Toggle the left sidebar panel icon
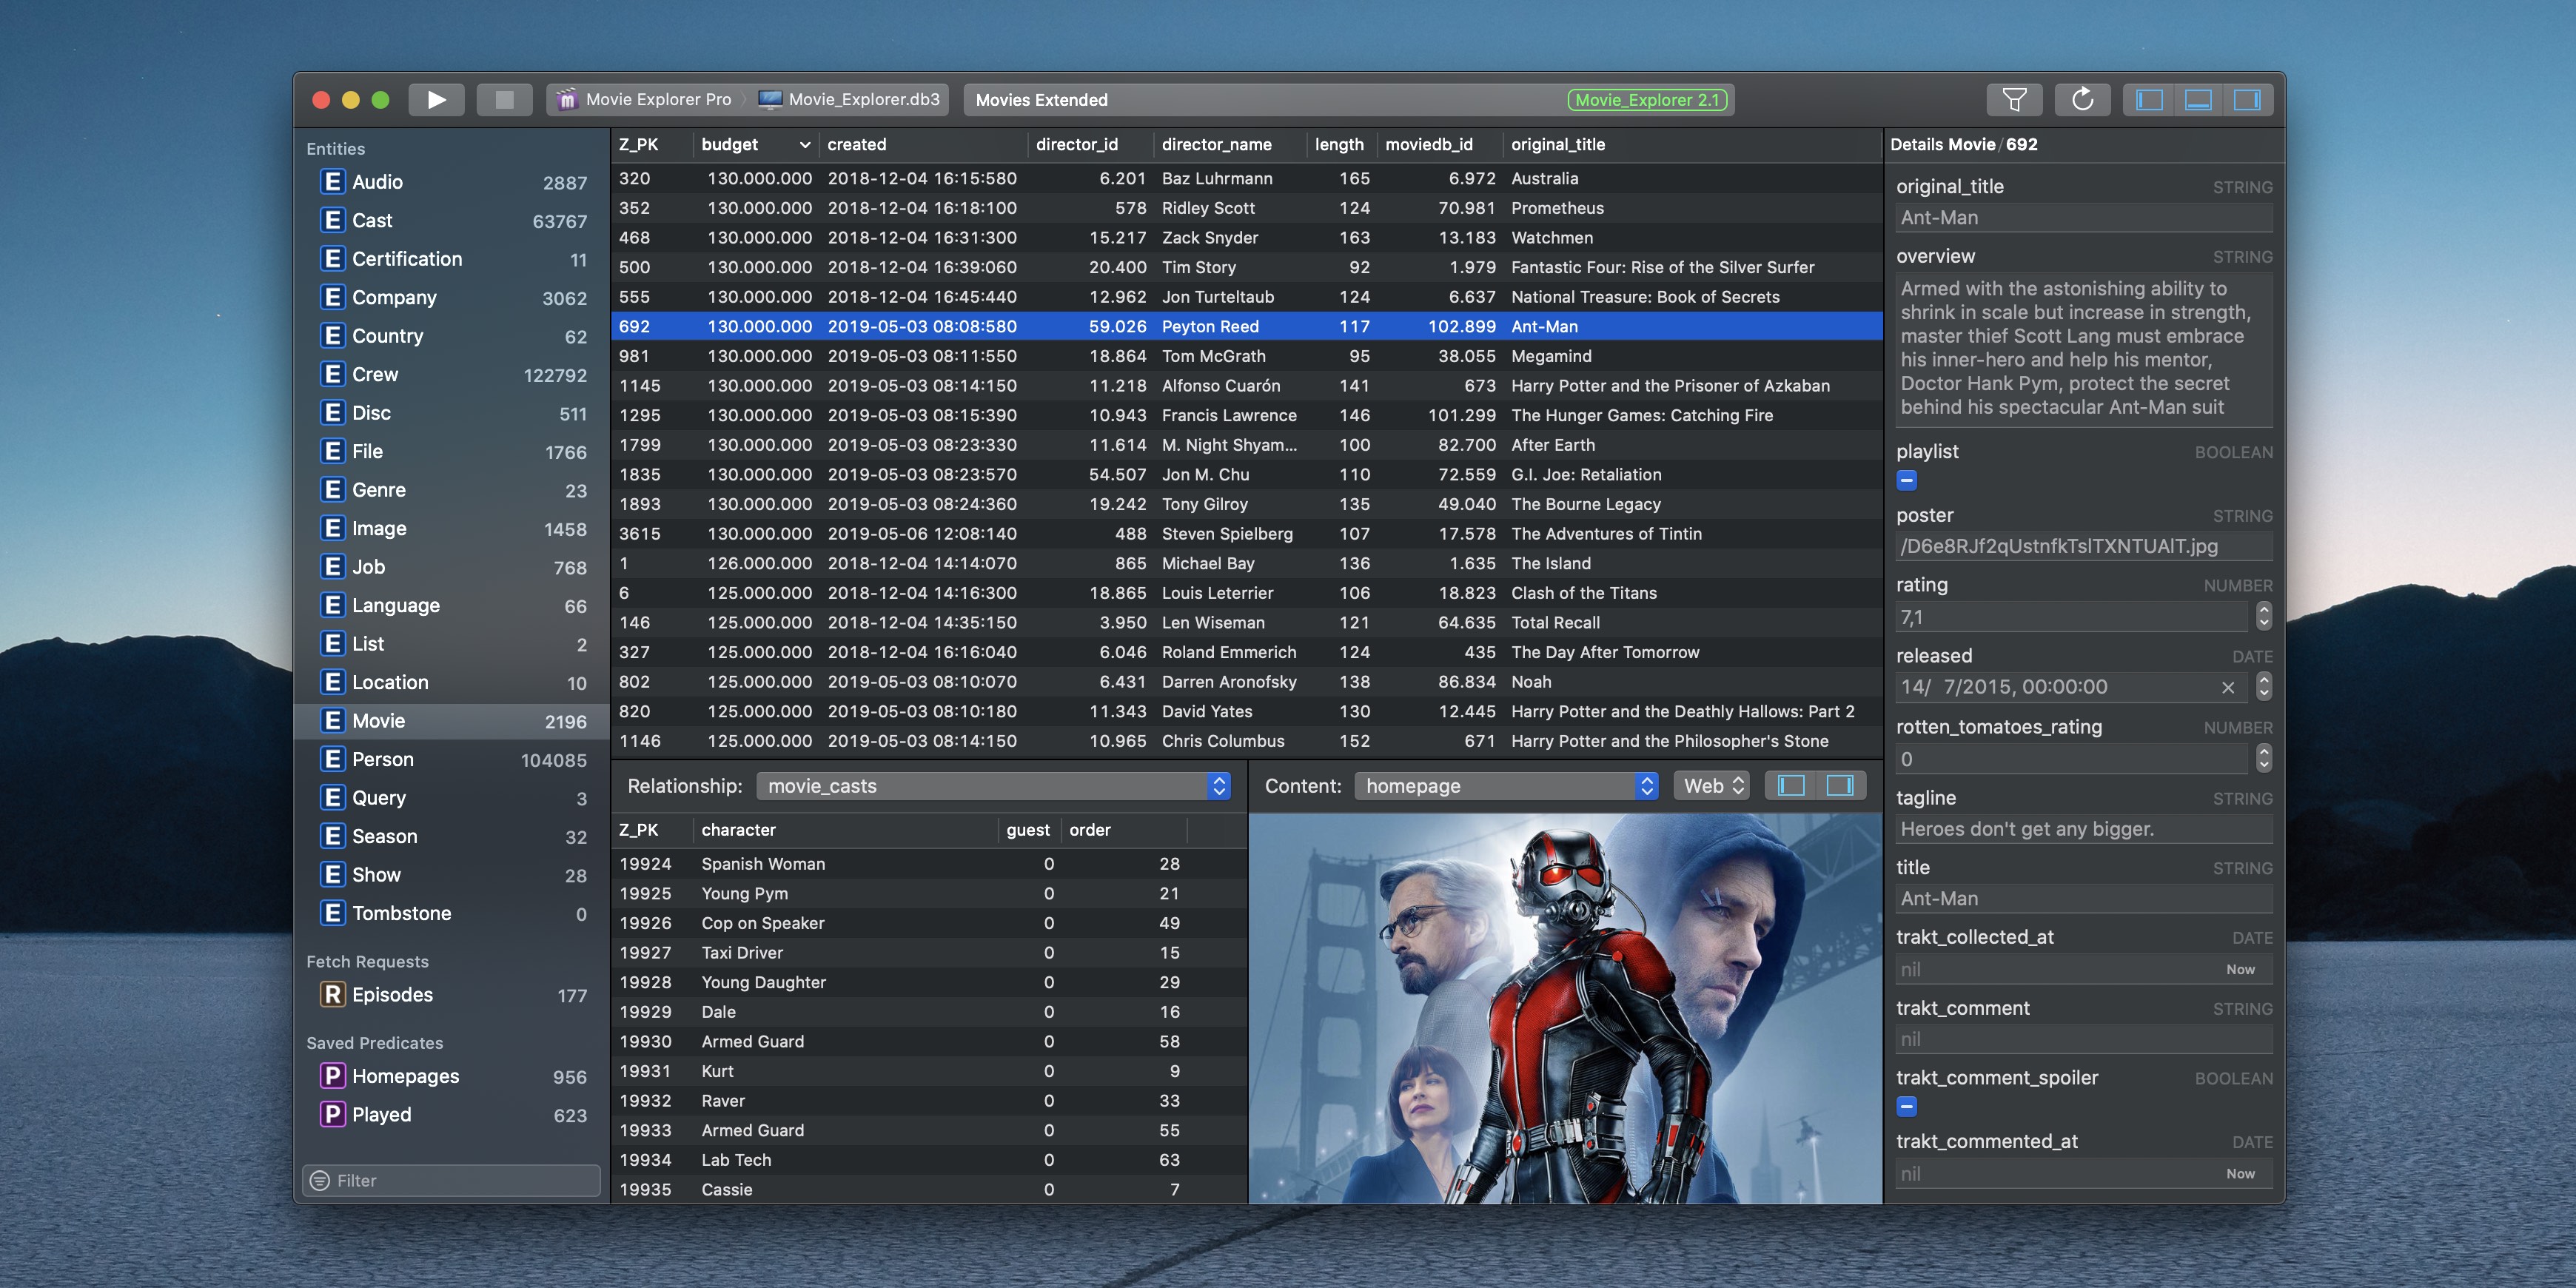The height and width of the screenshot is (1288, 2576). 2149,99
